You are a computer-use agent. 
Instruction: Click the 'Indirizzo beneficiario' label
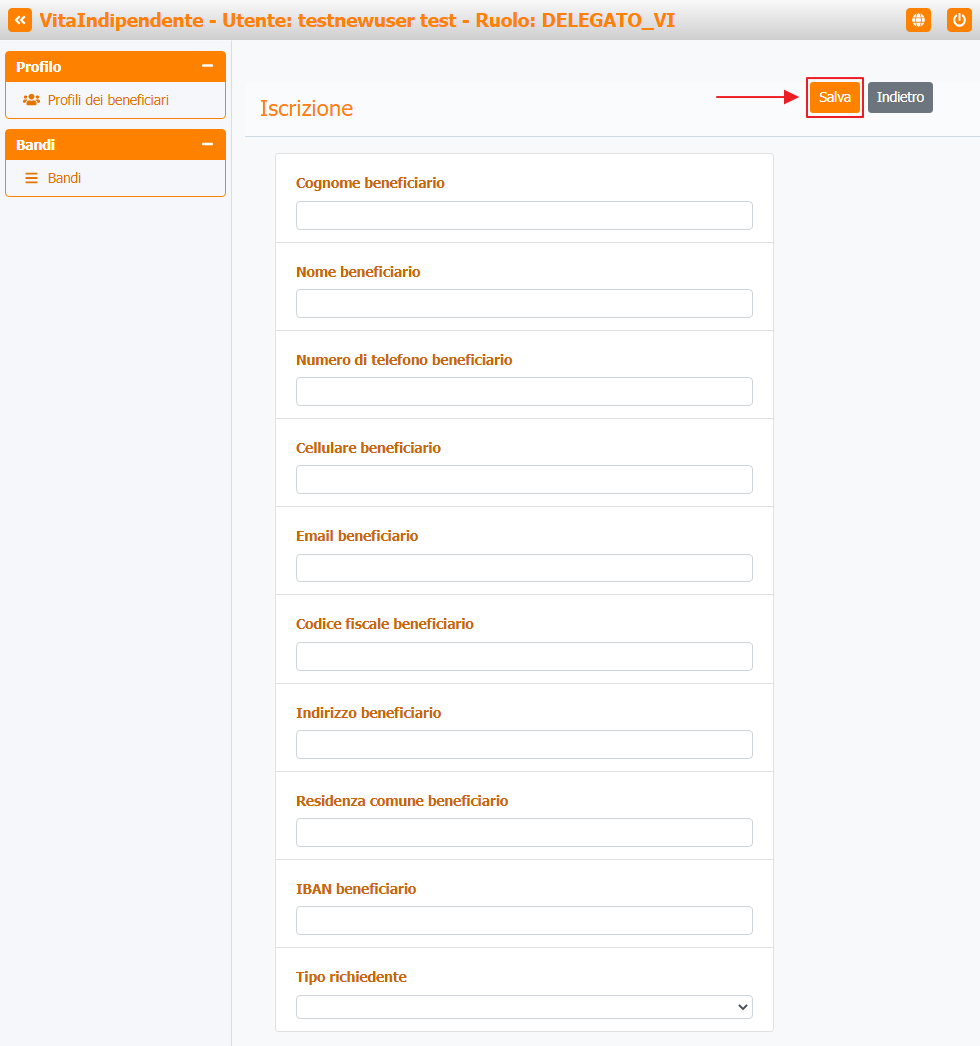click(369, 712)
